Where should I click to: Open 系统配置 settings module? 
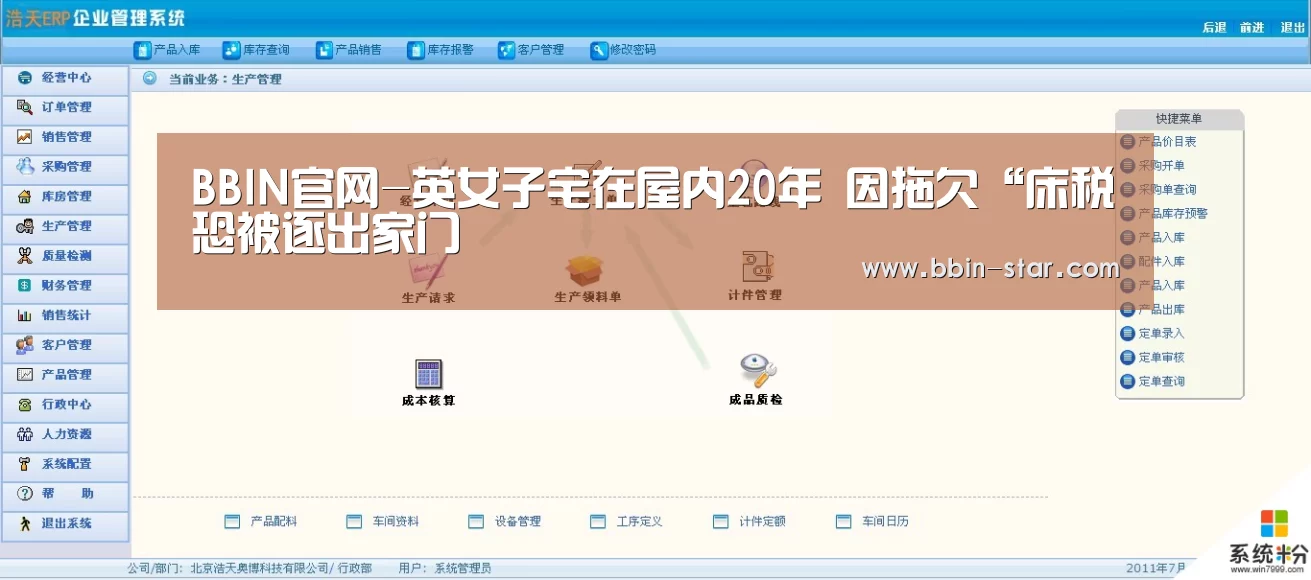click(65, 464)
